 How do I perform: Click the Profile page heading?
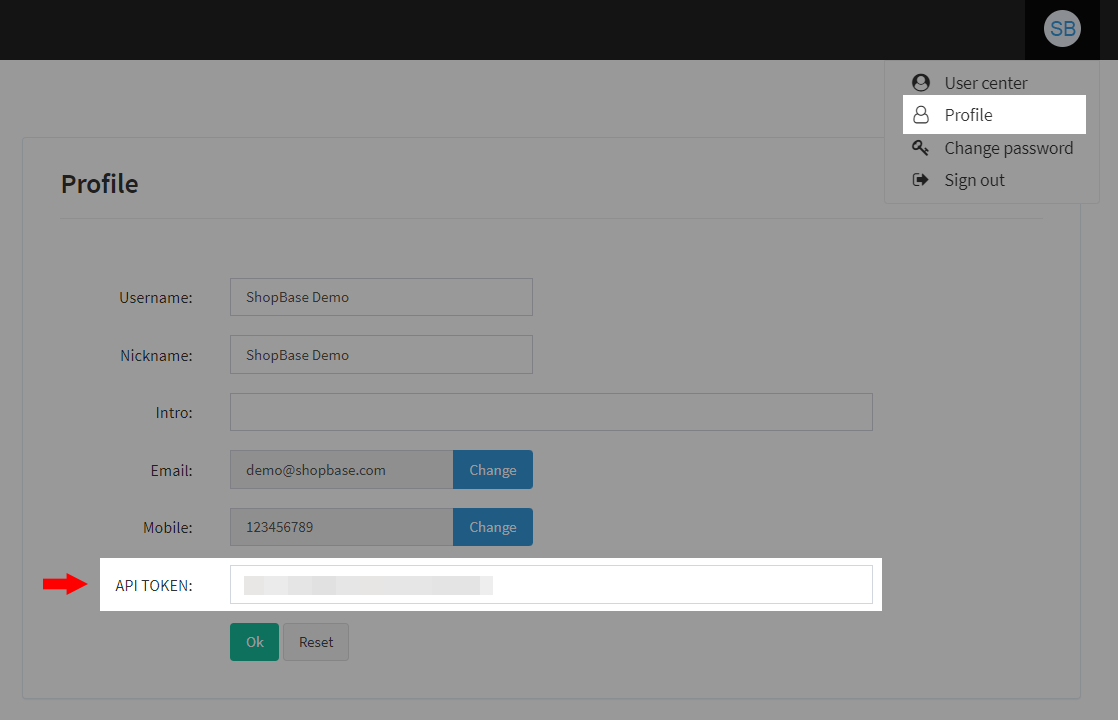click(x=100, y=184)
